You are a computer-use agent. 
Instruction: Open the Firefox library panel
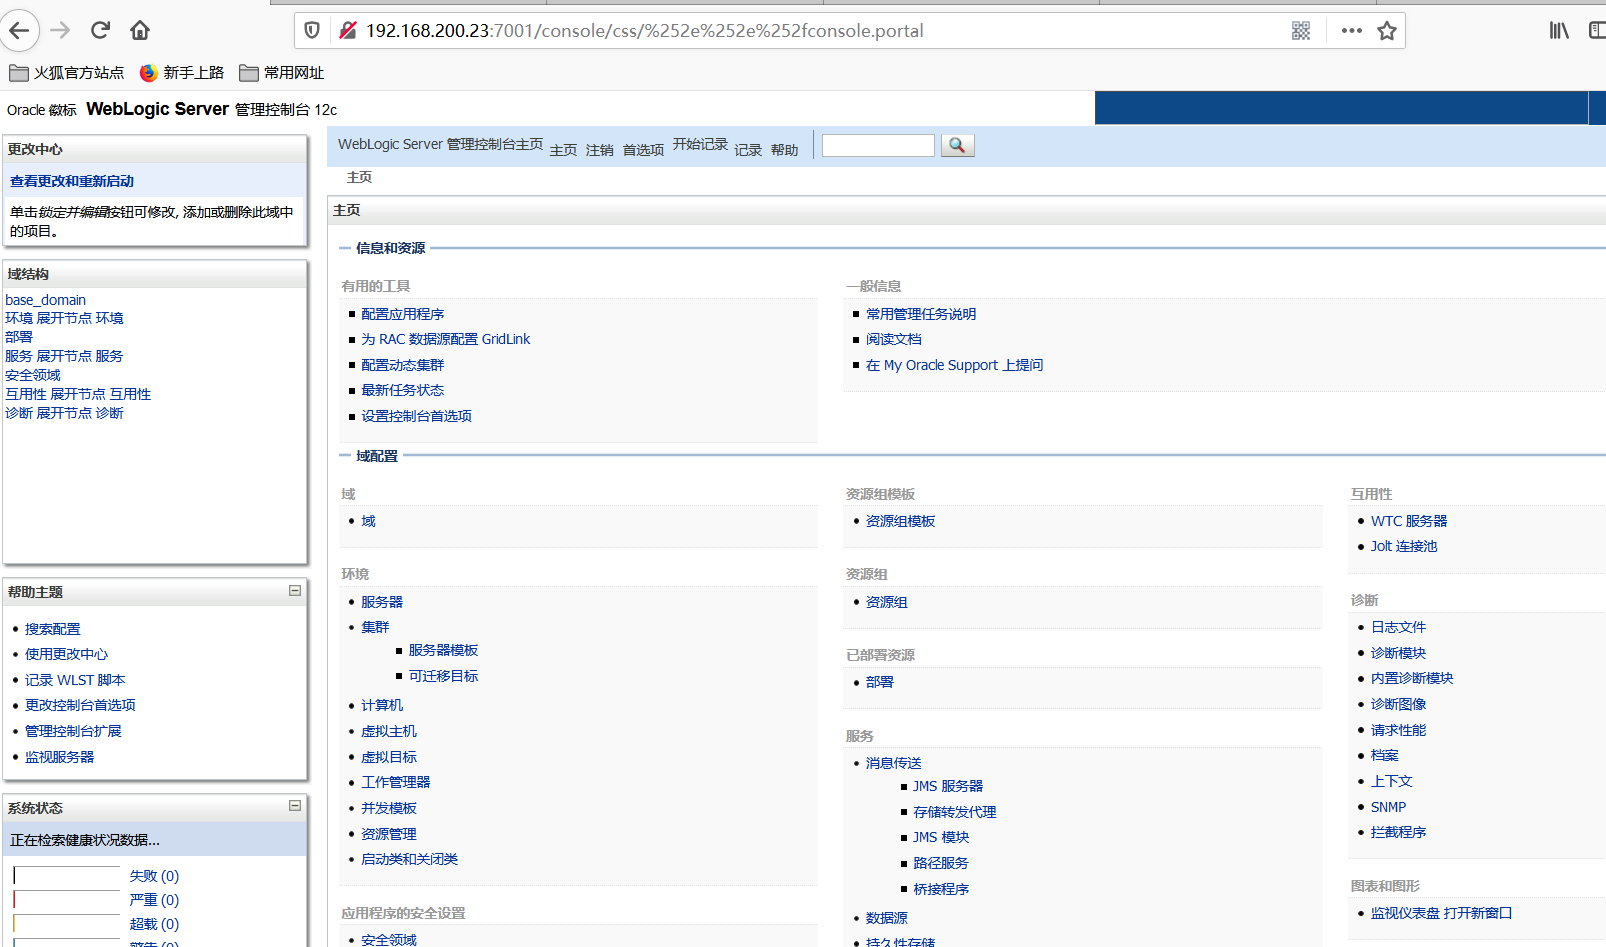point(1559,30)
